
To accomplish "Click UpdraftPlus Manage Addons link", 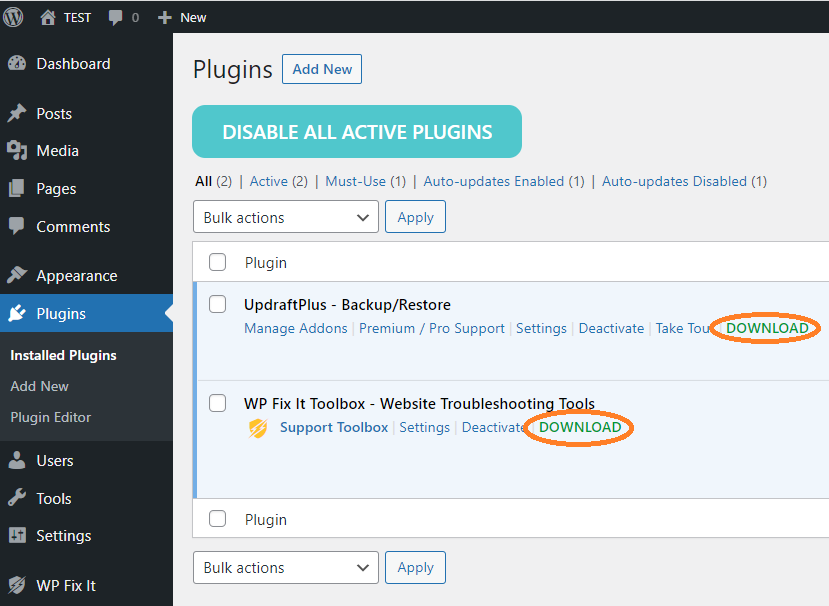I will (x=296, y=328).
